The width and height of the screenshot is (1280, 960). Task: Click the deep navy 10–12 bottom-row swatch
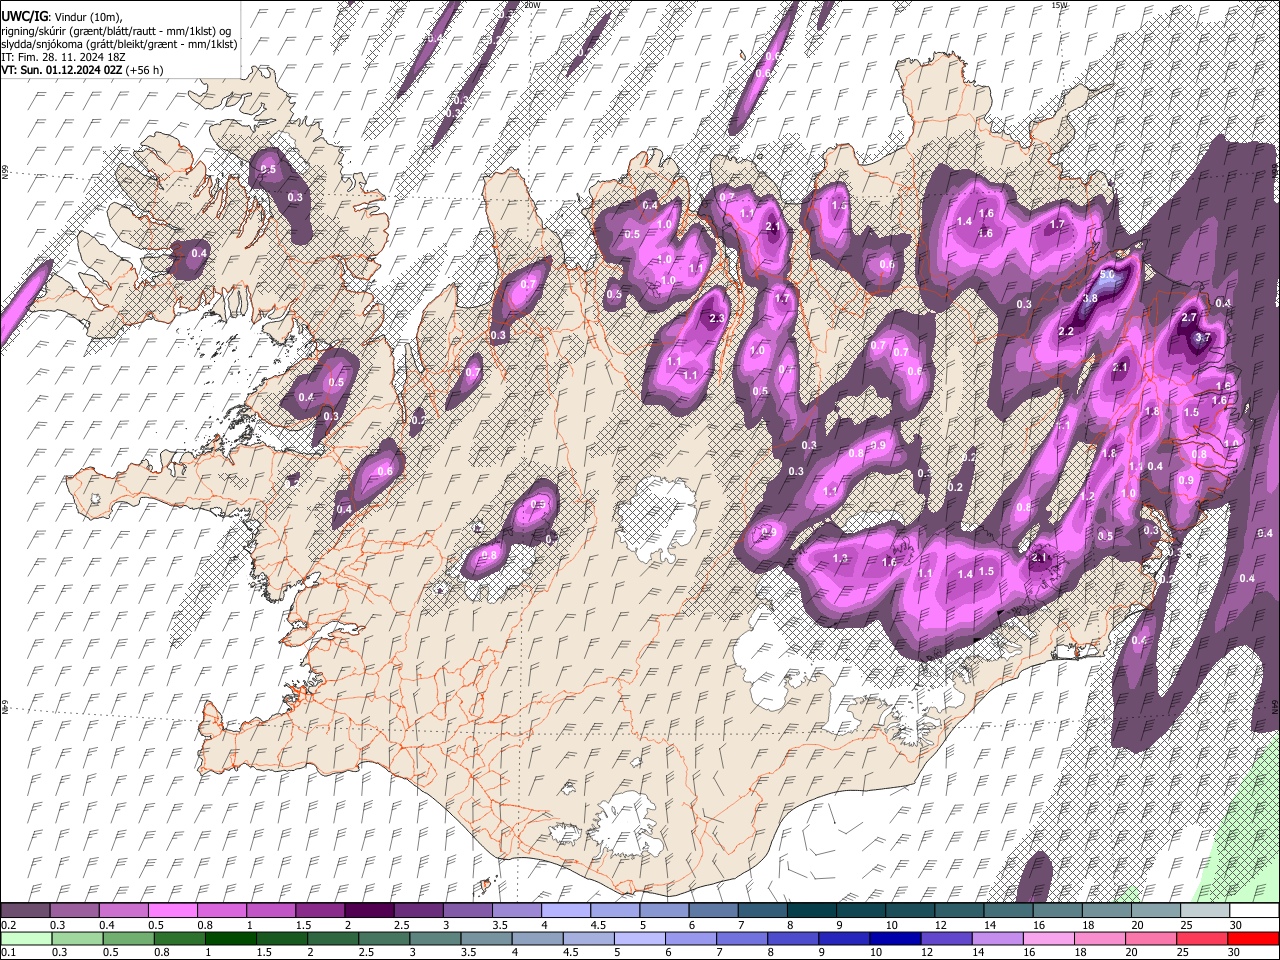[x=894, y=938]
